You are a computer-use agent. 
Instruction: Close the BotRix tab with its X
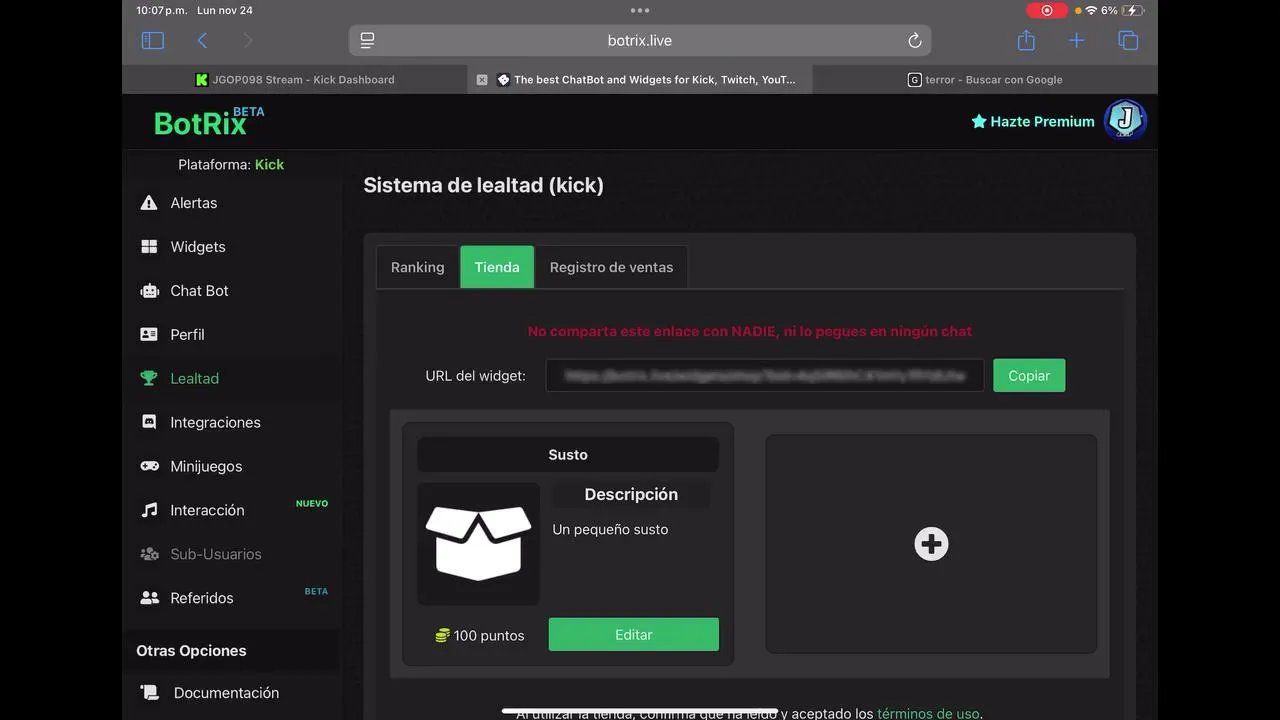pyautogui.click(x=482, y=80)
